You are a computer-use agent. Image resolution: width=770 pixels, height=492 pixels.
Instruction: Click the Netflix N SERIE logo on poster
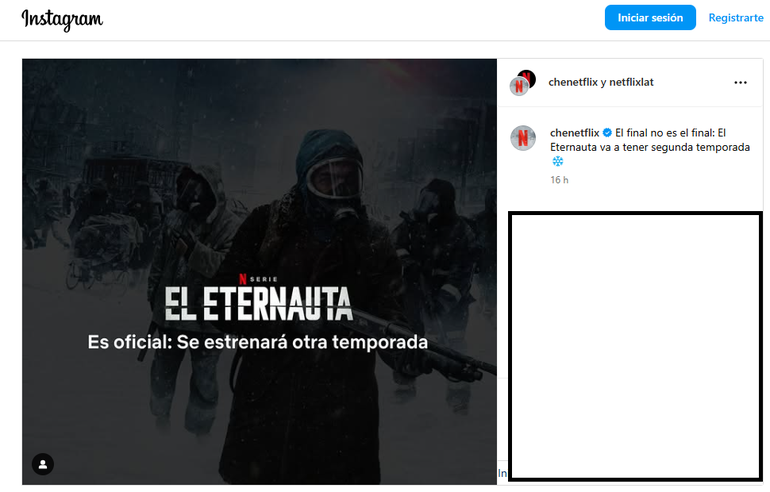pyautogui.click(x=258, y=279)
